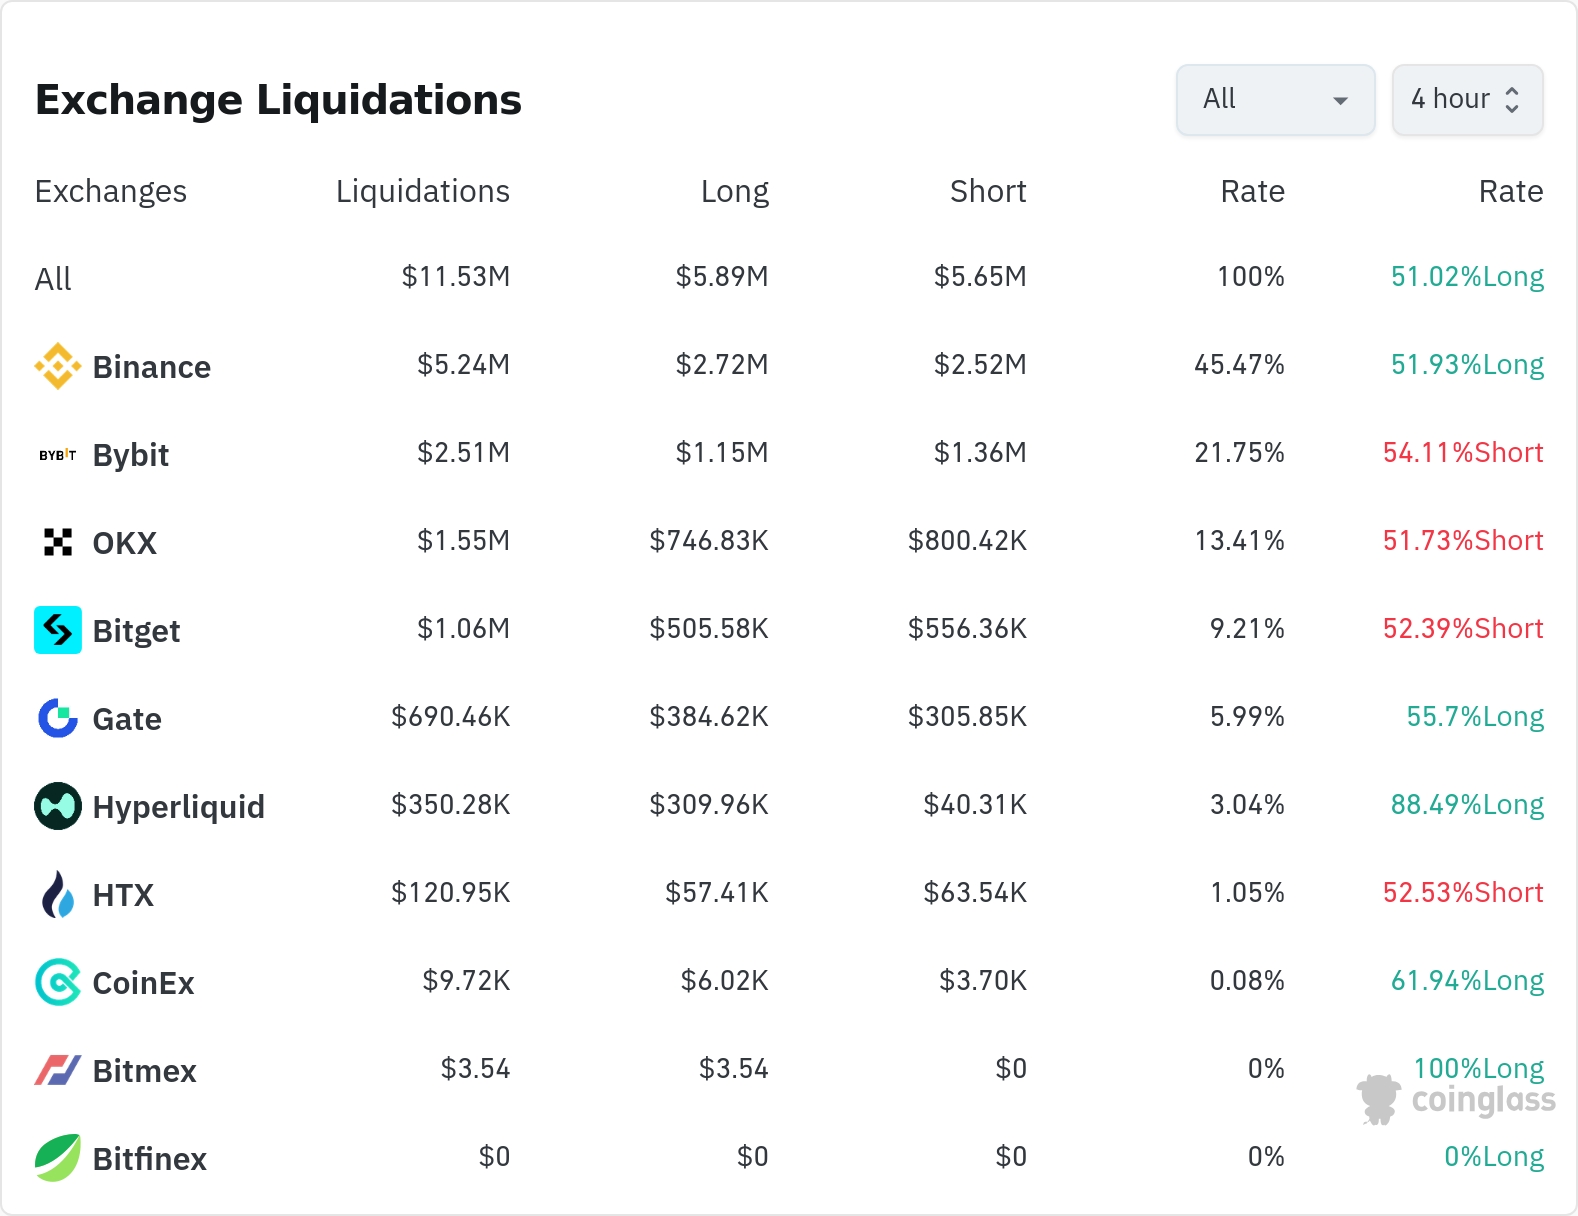Screen dimensions: 1578x1216
Task: Select the All exchanges summary row
Action: click(x=53, y=279)
